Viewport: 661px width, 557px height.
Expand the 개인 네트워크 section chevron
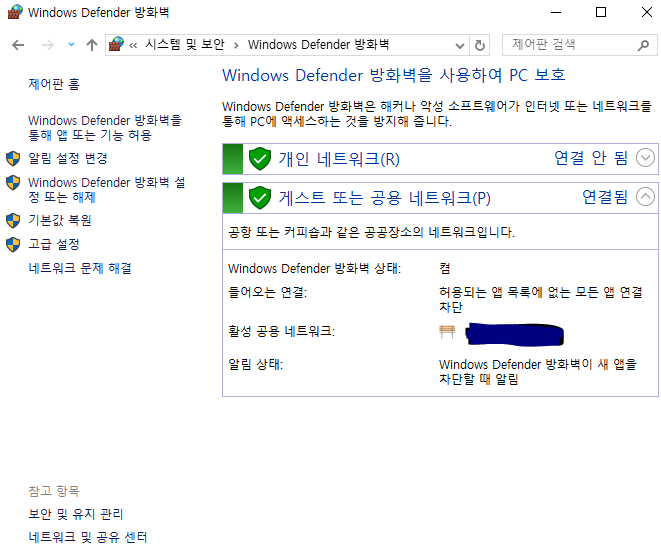click(645, 158)
